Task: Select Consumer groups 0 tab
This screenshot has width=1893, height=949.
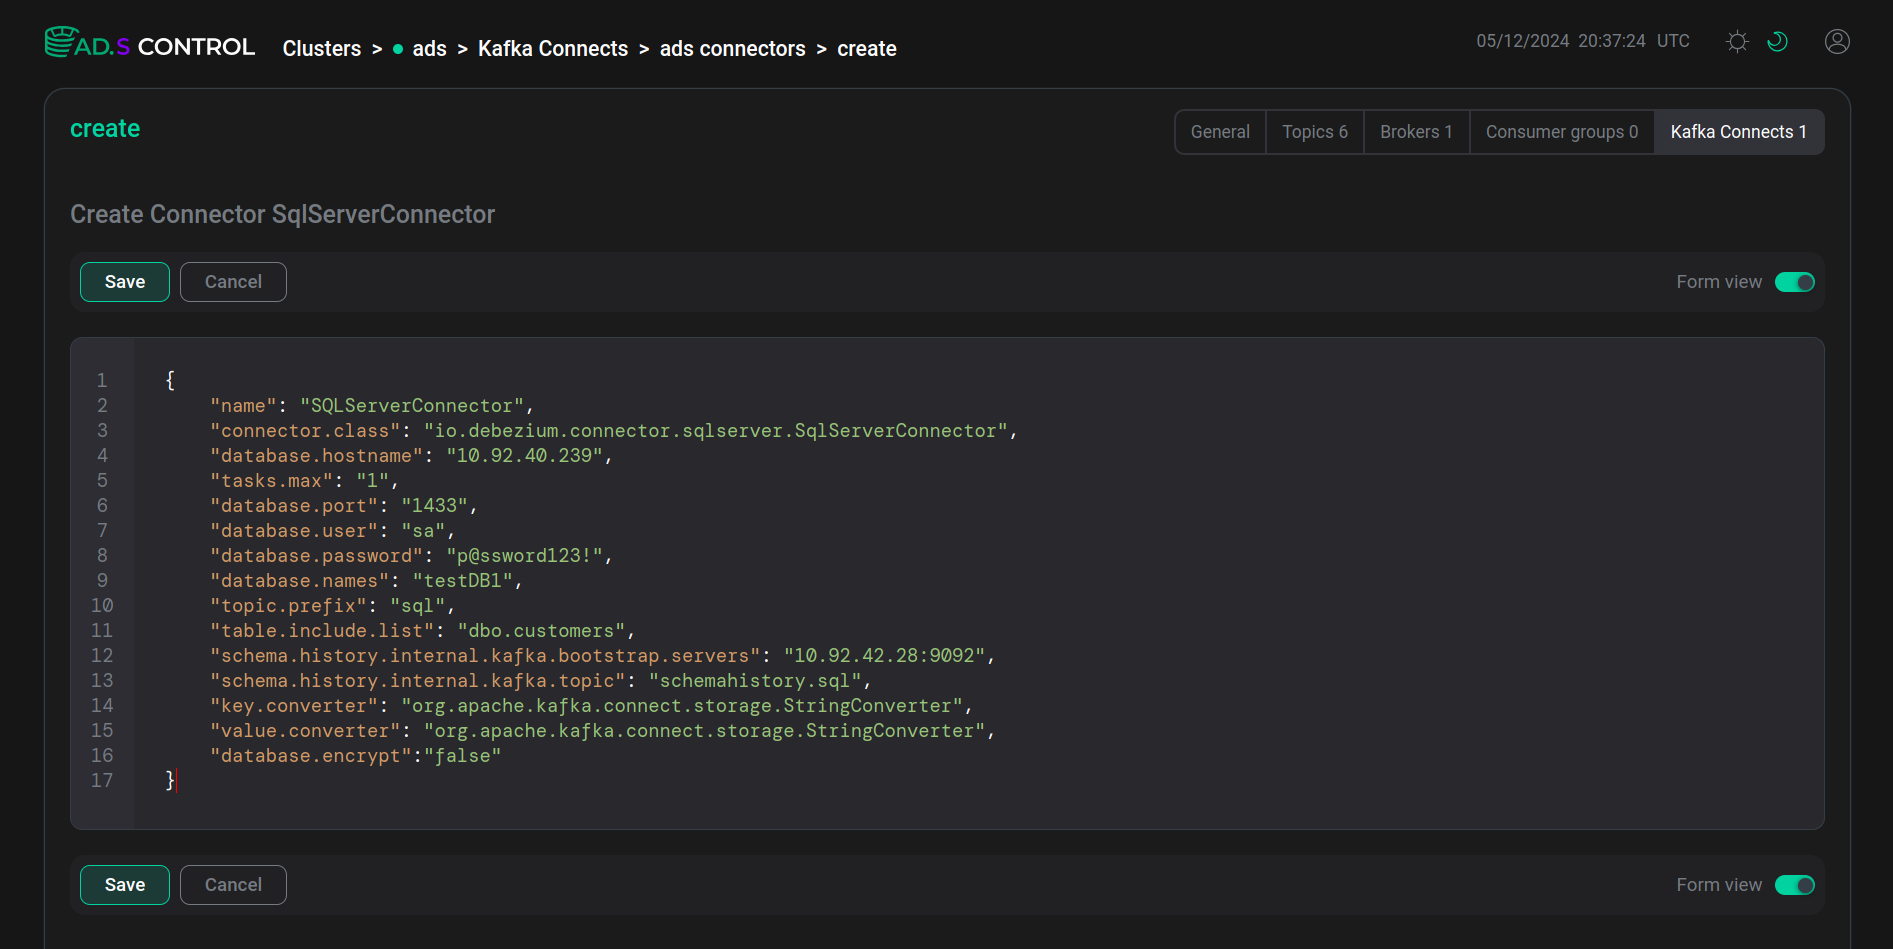Action: point(1562,132)
